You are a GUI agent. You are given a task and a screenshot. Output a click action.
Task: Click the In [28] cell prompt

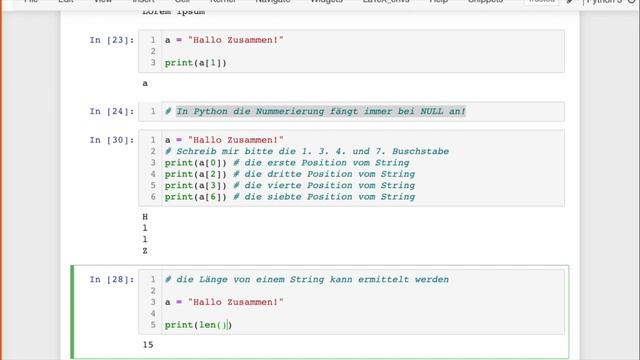point(112,280)
